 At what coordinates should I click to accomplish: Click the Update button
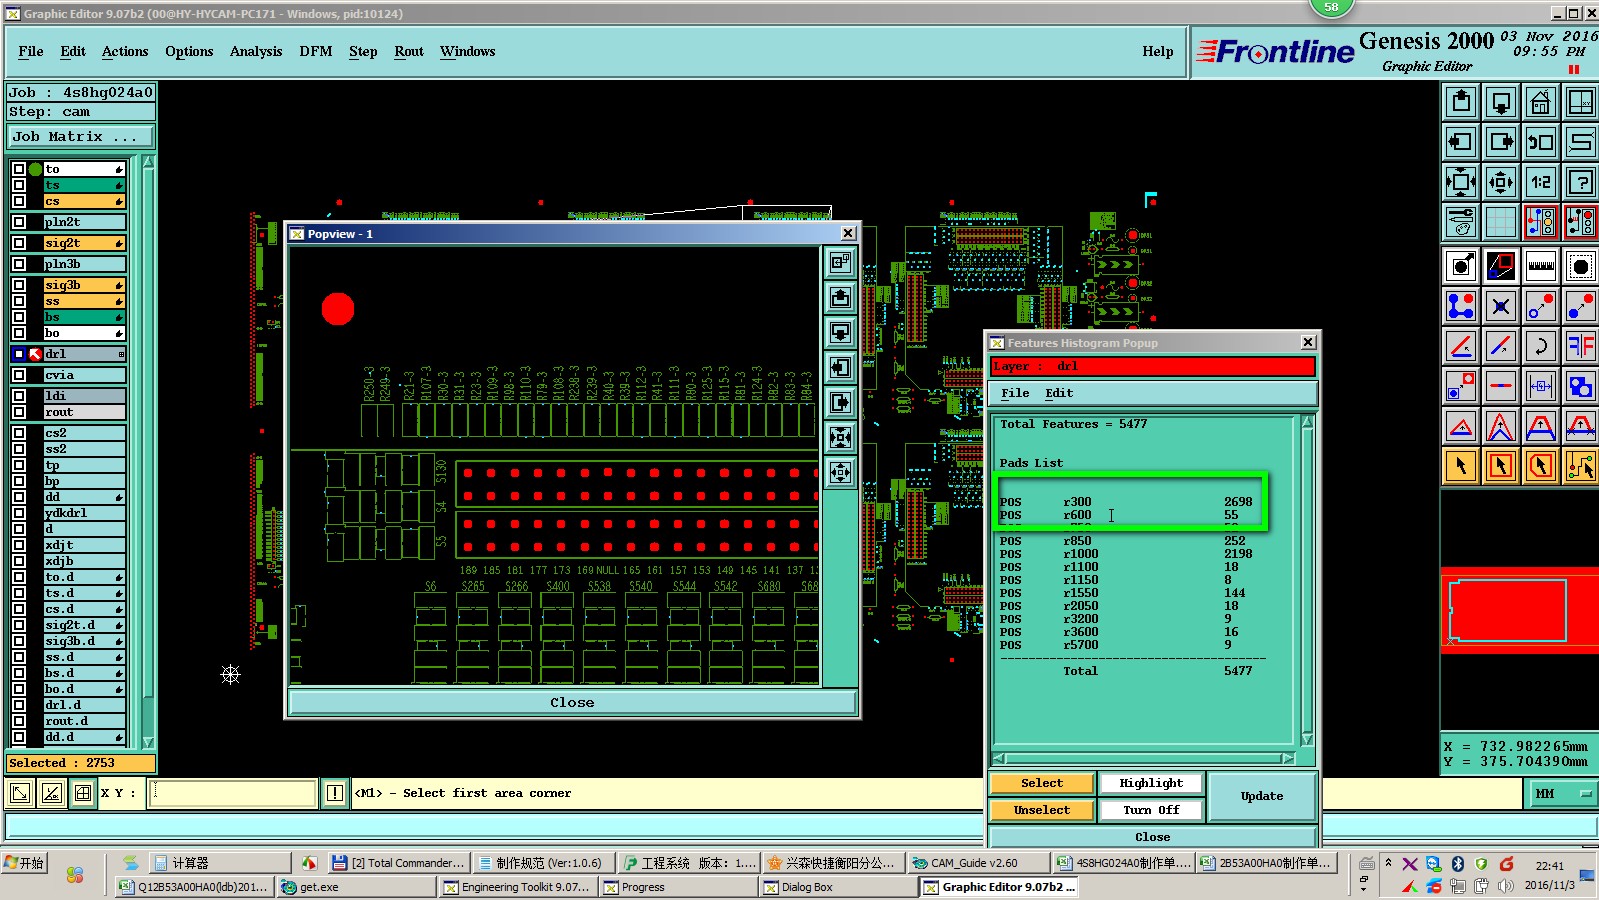1262,796
